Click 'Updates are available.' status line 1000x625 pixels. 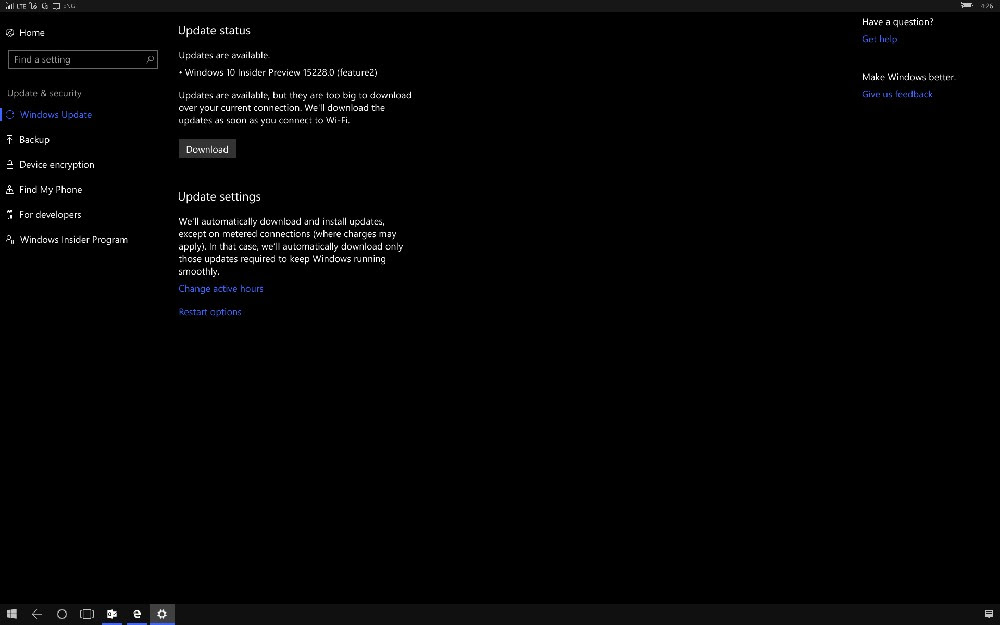(x=224, y=55)
